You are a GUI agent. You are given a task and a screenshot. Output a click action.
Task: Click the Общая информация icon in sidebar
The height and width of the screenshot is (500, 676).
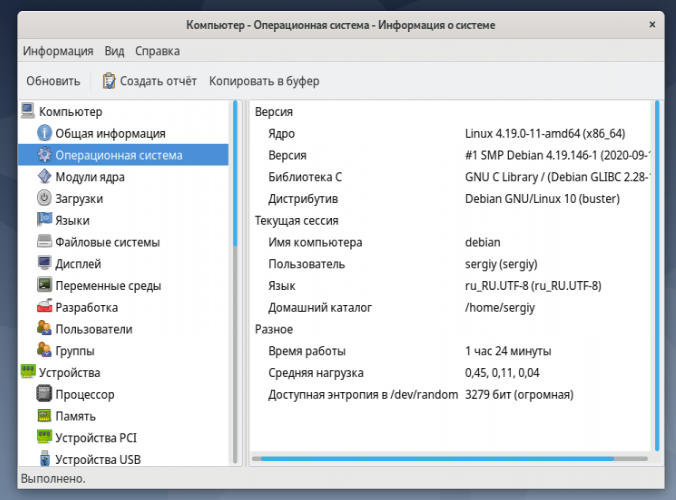pyautogui.click(x=45, y=133)
